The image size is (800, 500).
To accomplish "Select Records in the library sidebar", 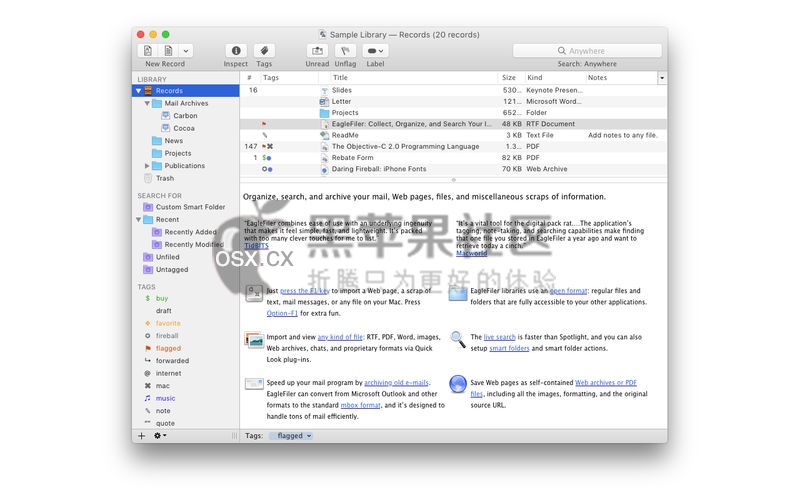I will click(186, 91).
